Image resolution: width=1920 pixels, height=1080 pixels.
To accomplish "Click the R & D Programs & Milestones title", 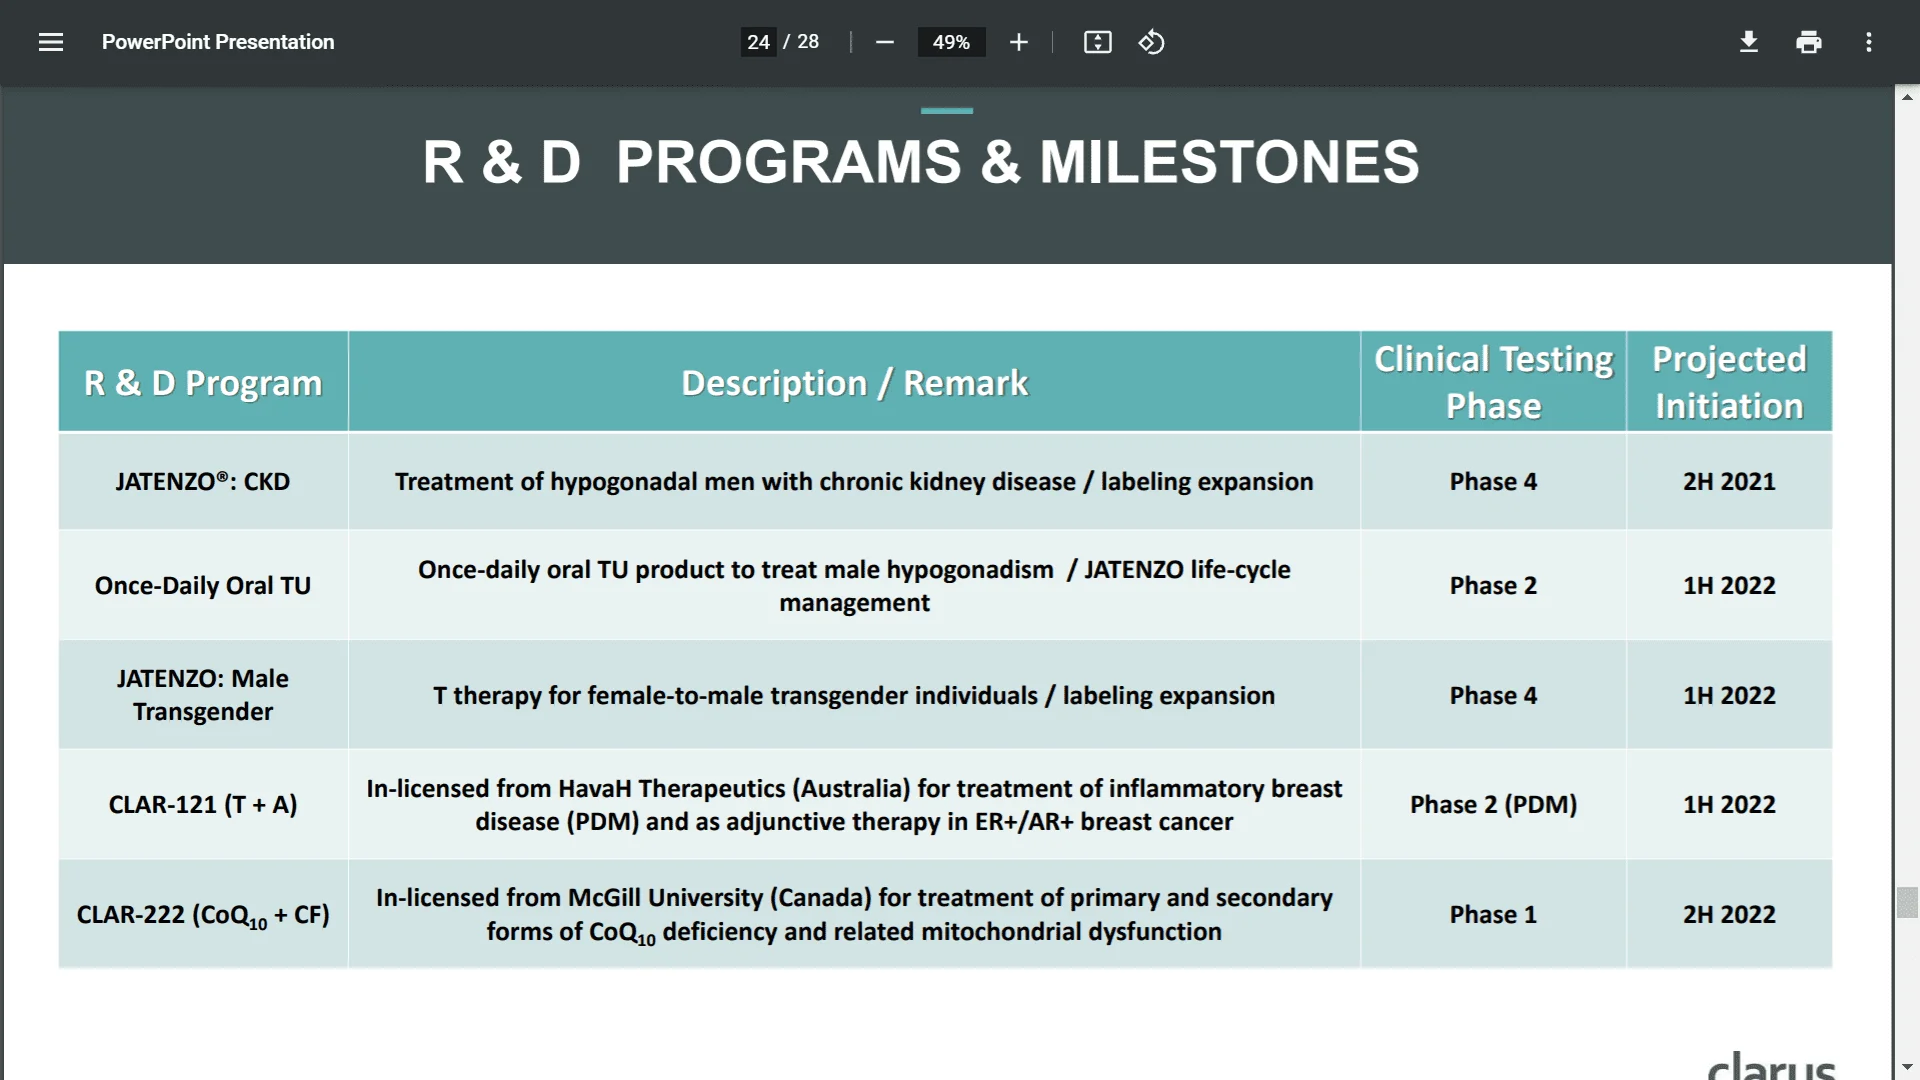I will click(920, 162).
